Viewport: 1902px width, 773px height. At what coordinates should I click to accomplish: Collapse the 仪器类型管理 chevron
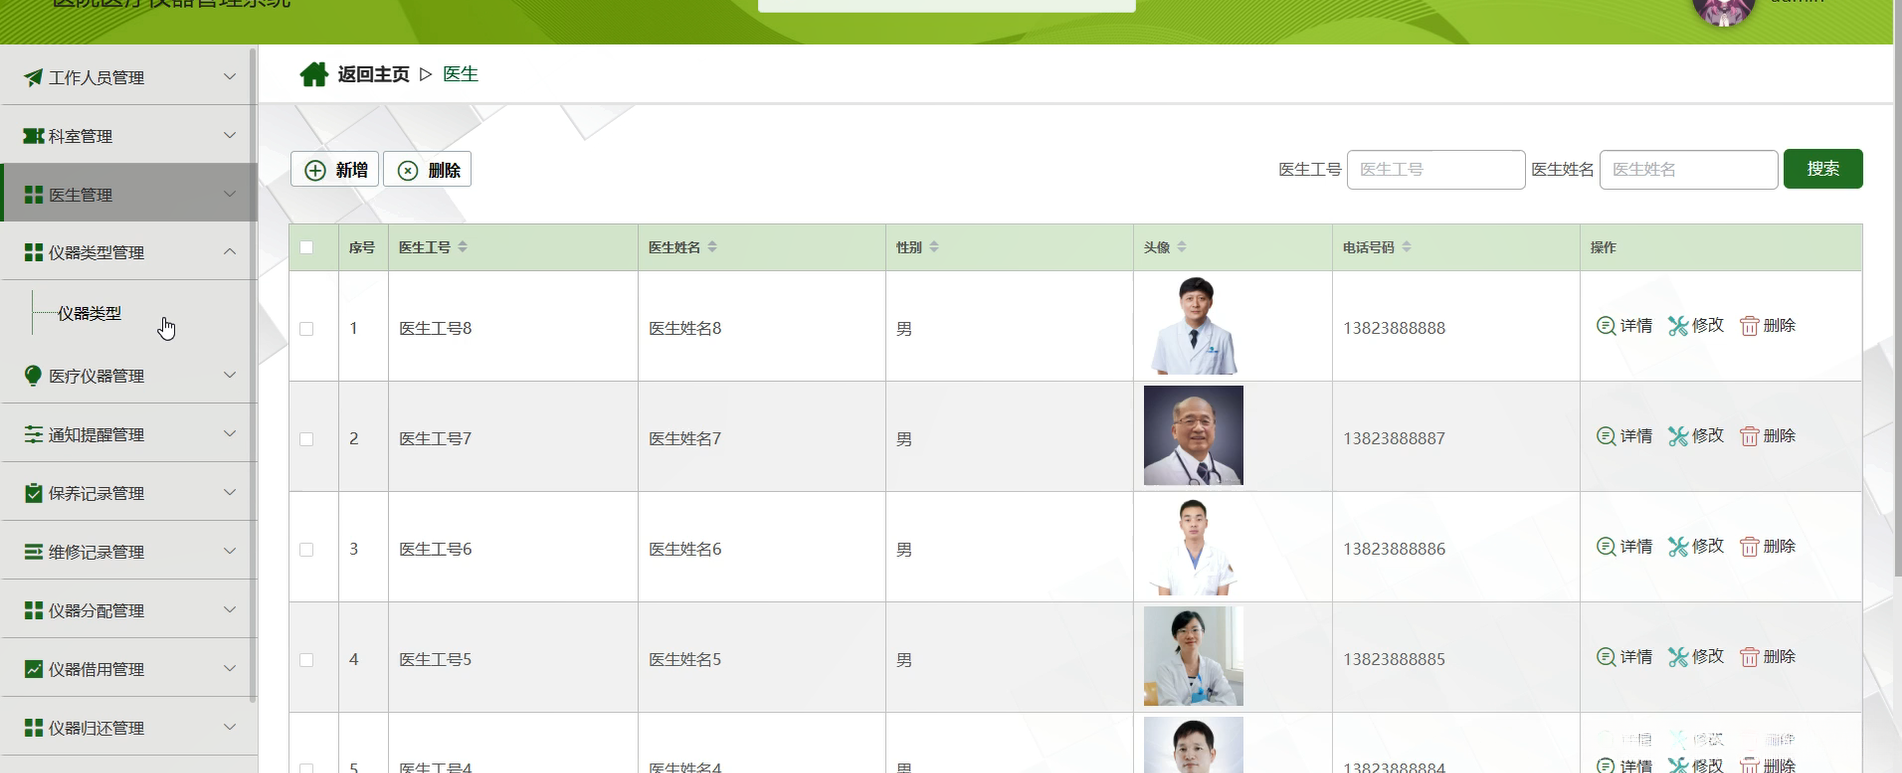tap(230, 252)
